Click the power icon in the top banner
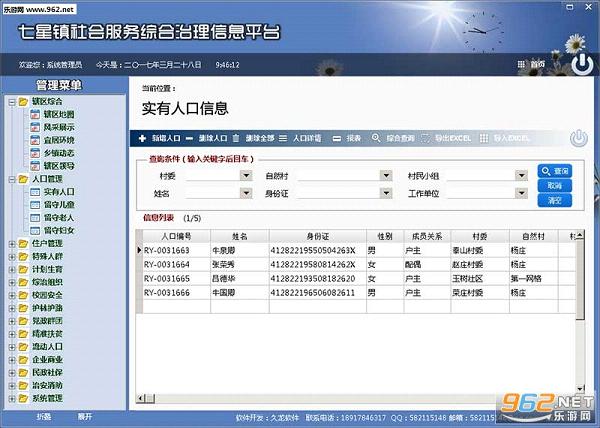The image size is (600, 428). click(x=582, y=64)
